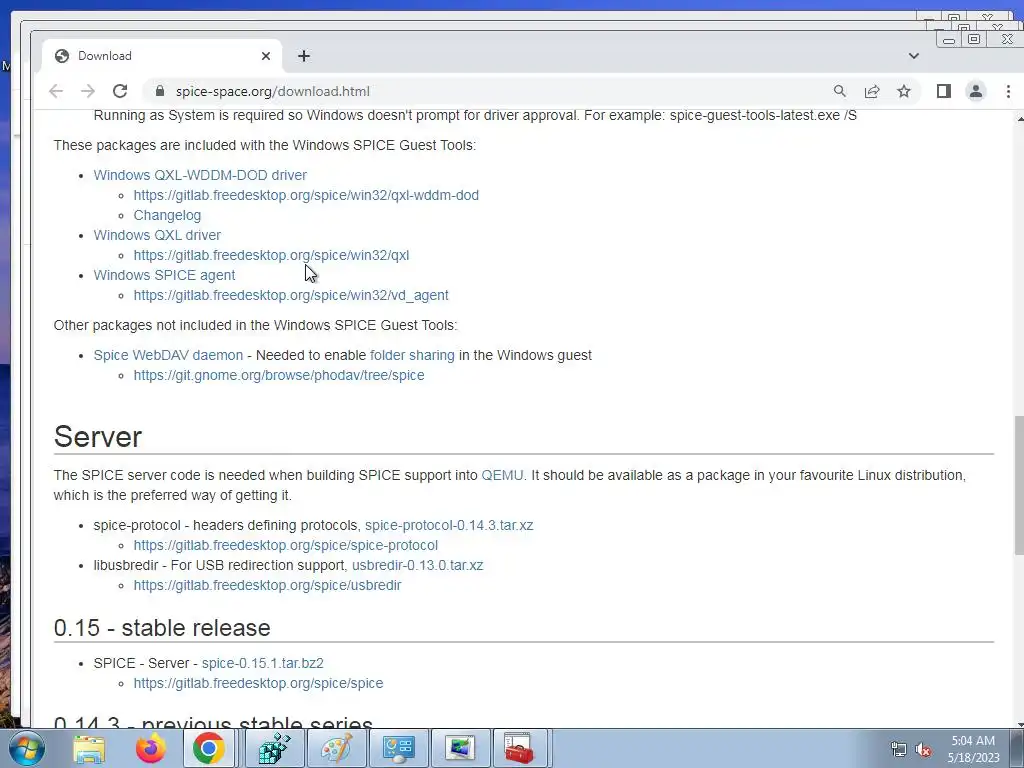Open the red toolbox taskbar icon
This screenshot has height=768, width=1024.
(522, 748)
